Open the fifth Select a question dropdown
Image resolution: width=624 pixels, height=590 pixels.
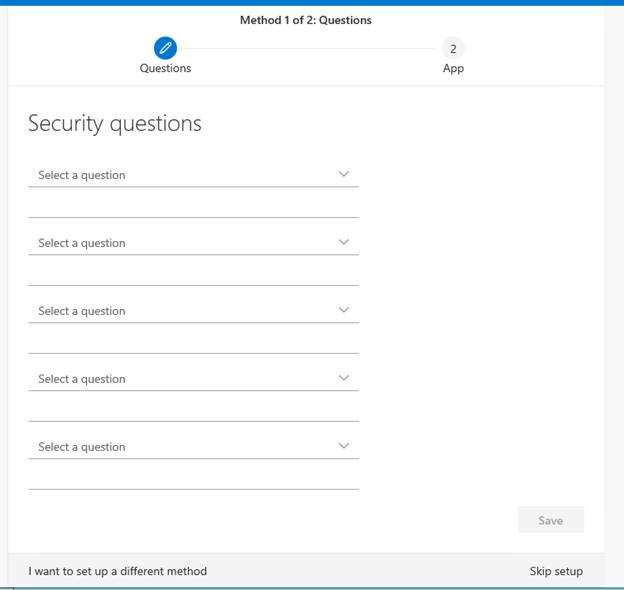click(x=193, y=447)
